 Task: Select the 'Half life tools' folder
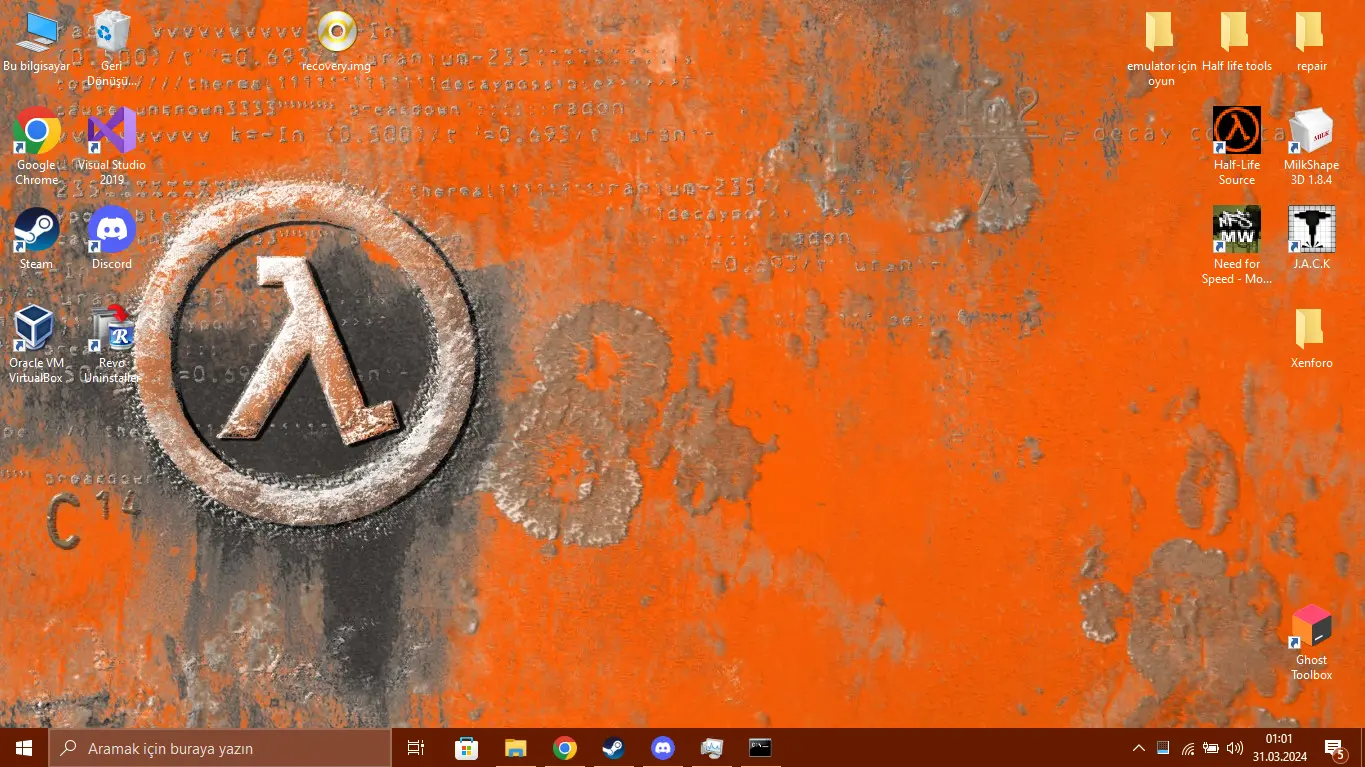coord(1236,41)
